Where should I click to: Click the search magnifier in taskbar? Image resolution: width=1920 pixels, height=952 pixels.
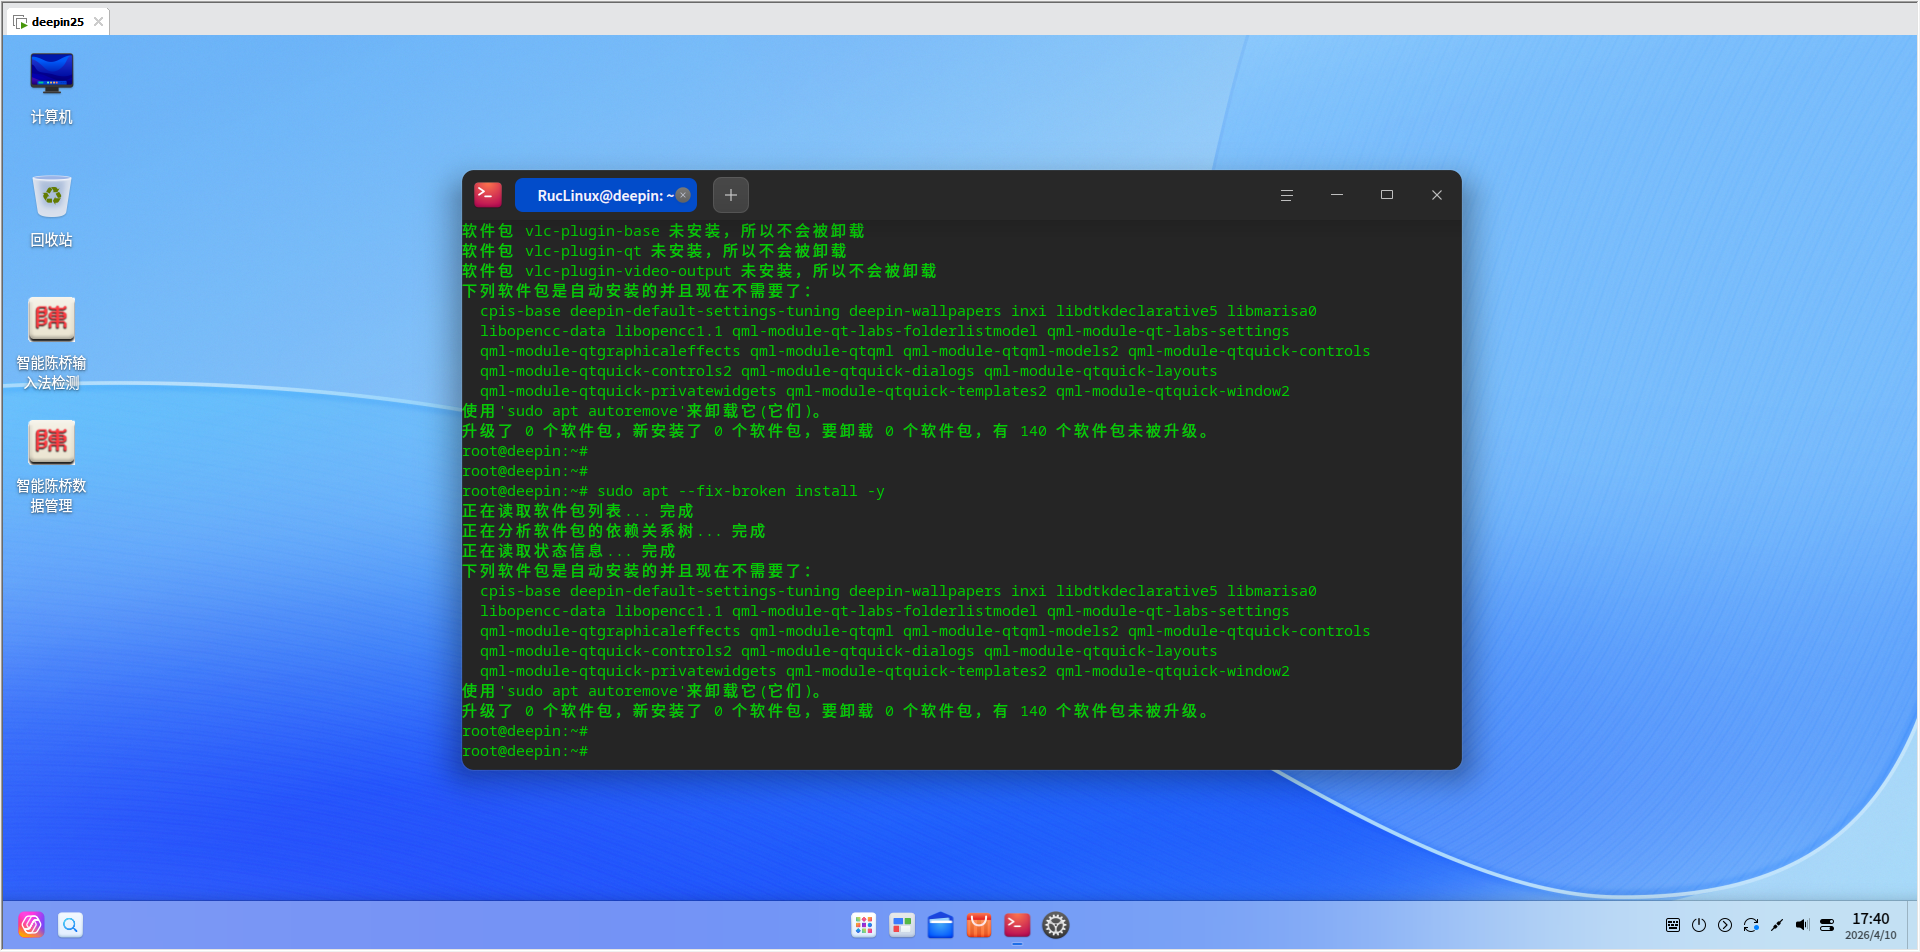click(70, 925)
